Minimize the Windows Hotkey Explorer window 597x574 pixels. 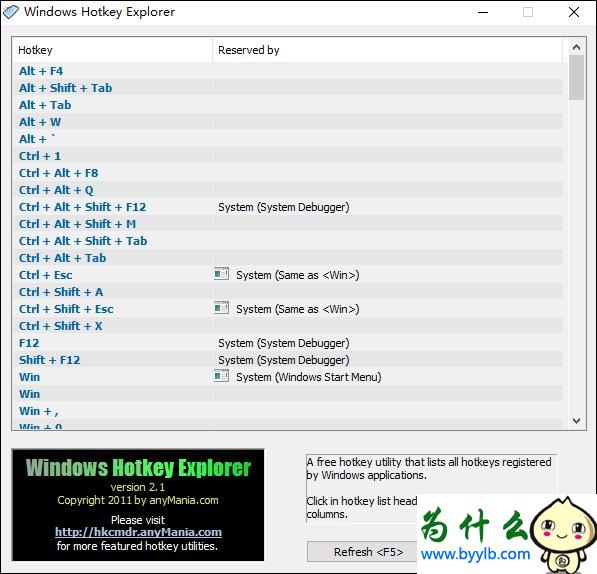pyautogui.click(x=483, y=12)
